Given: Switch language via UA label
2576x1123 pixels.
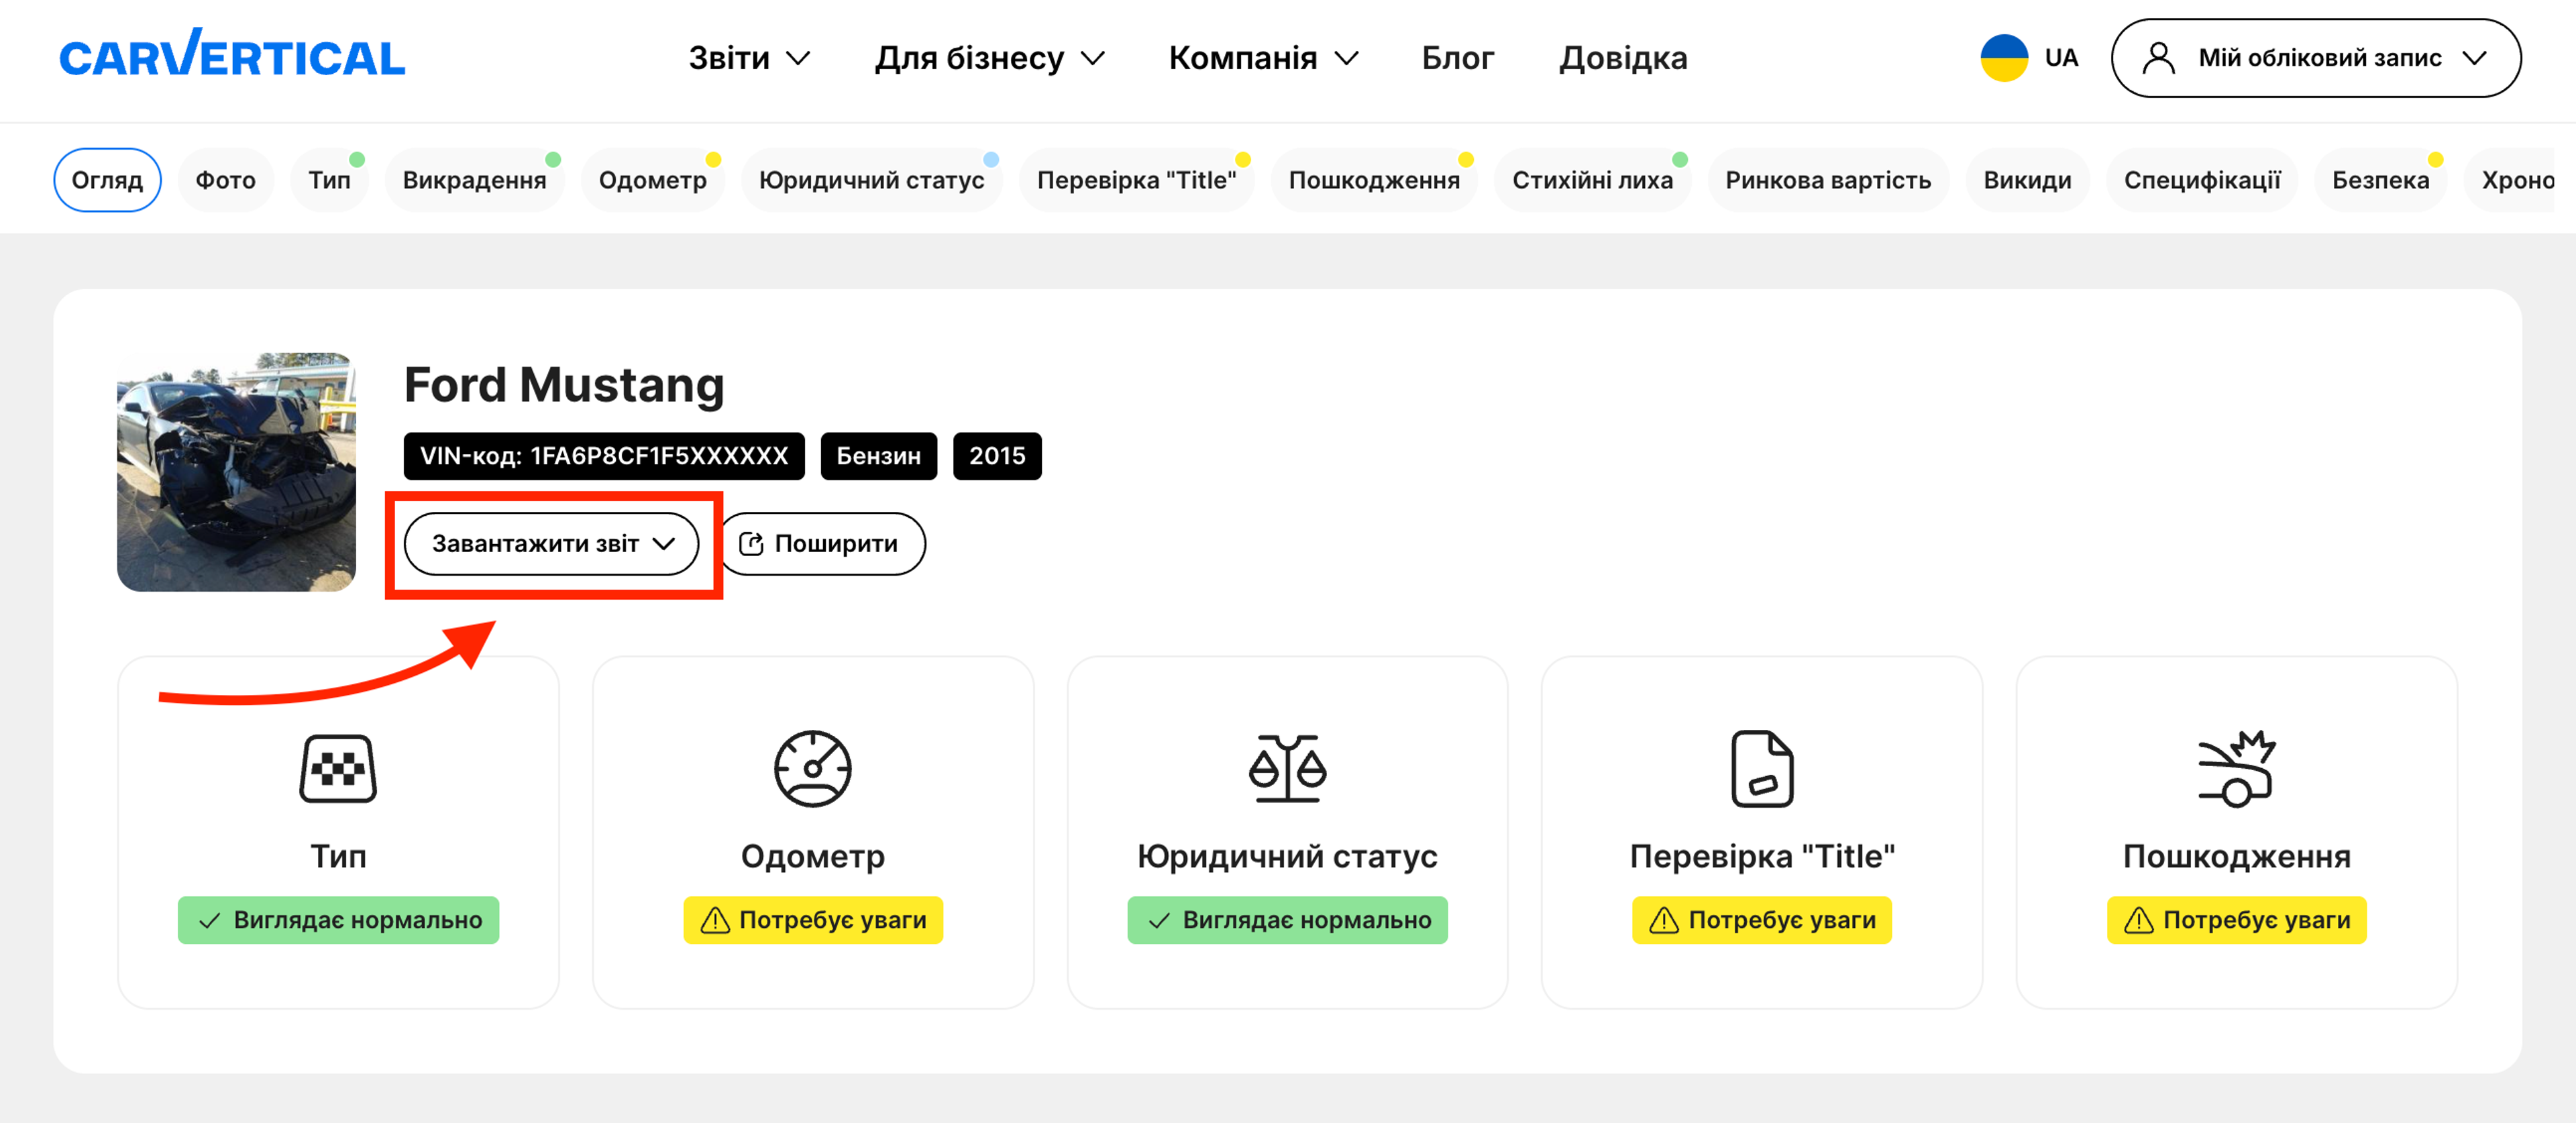Looking at the screenshot, I should (x=2061, y=58).
